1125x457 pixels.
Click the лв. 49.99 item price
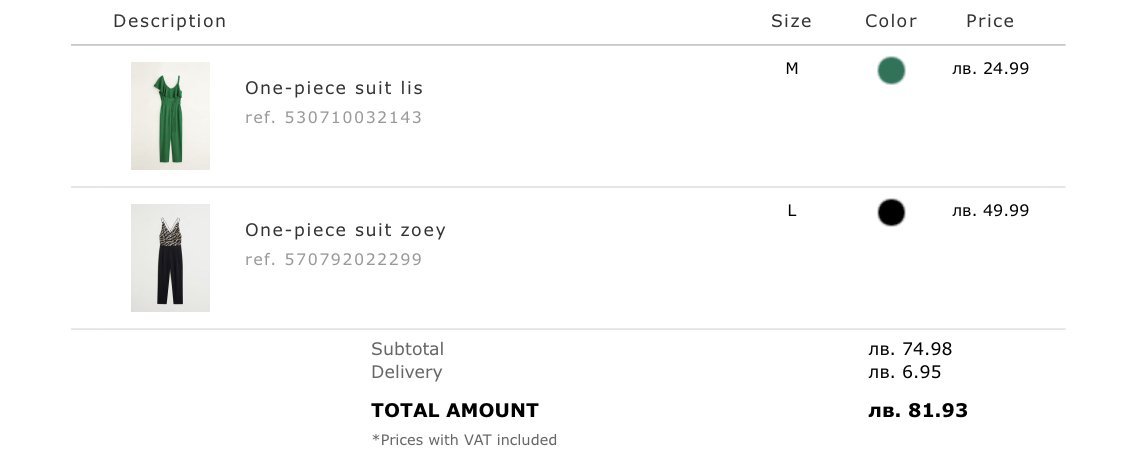pos(990,211)
